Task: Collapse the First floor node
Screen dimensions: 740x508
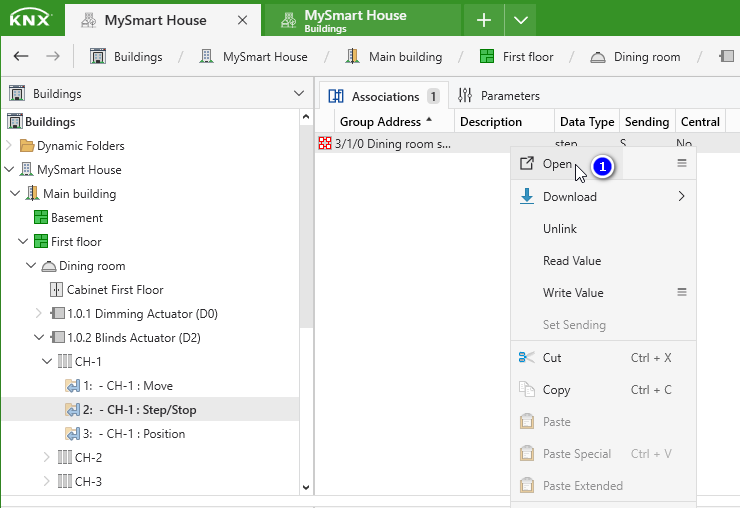Action: pos(23,241)
